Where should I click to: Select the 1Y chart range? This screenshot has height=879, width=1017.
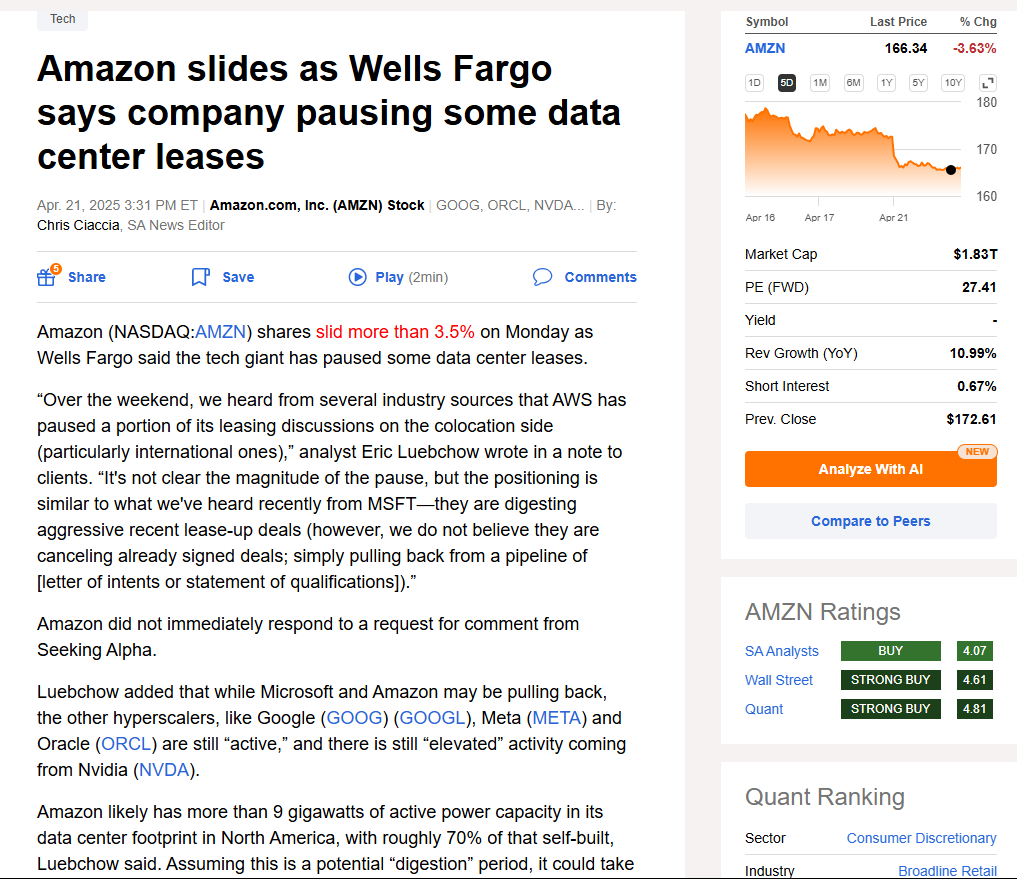pos(885,84)
